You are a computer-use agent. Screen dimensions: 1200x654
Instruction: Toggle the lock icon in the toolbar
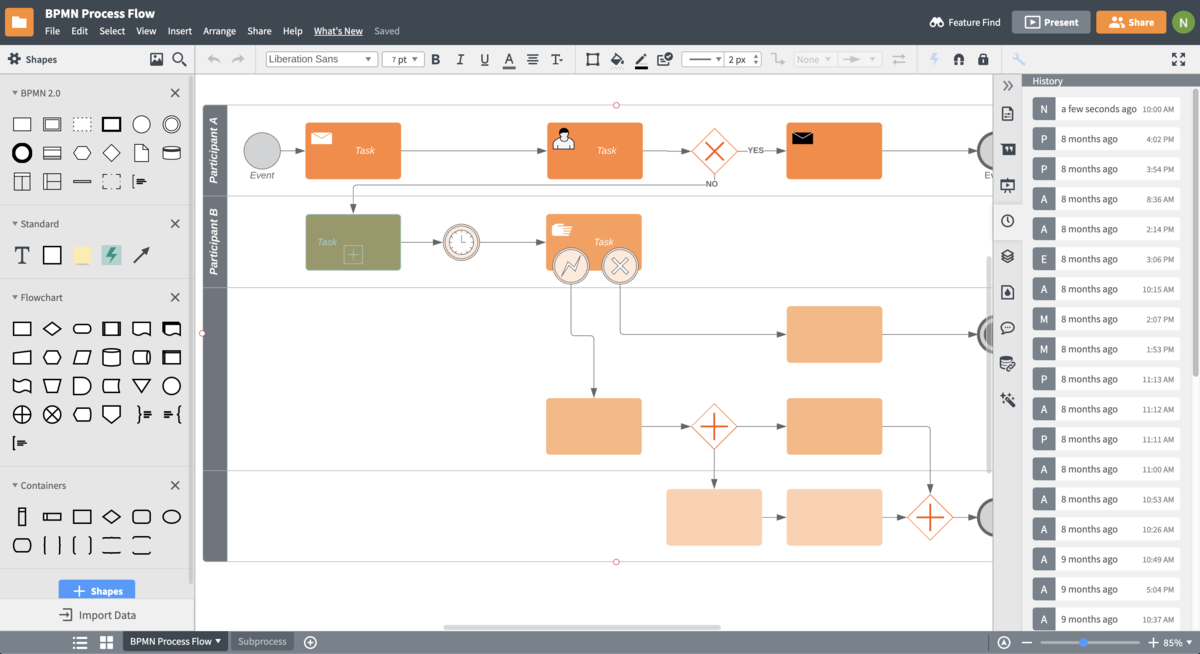[x=983, y=60]
